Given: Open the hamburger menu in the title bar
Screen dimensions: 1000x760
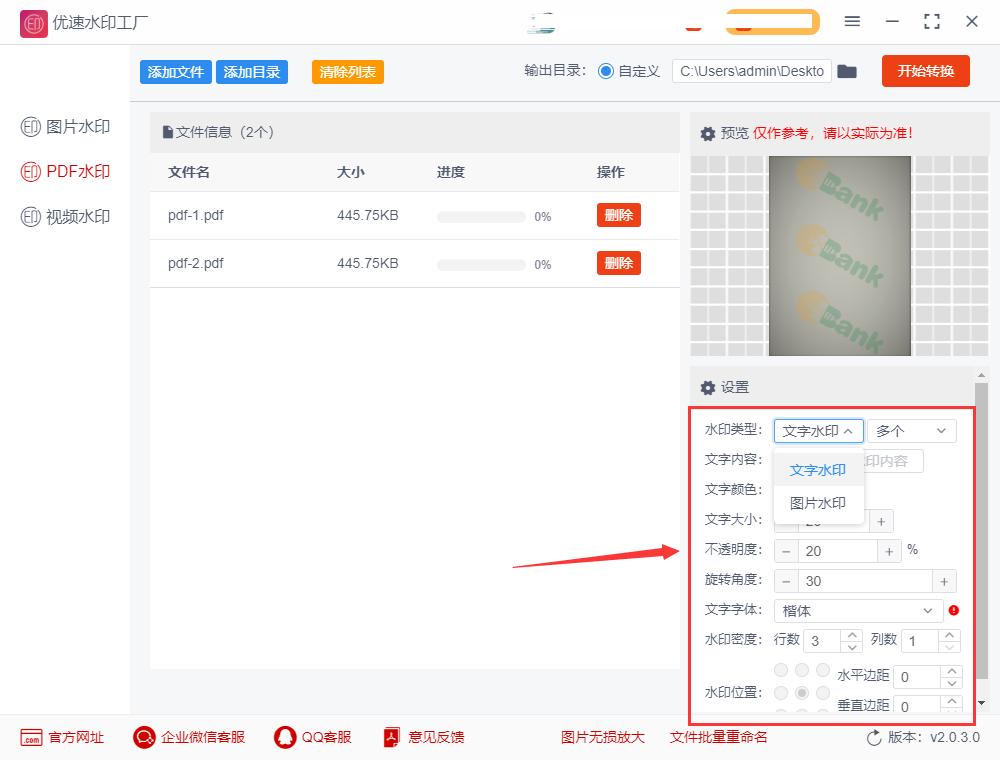Looking at the screenshot, I should click(x=852, y=21).
